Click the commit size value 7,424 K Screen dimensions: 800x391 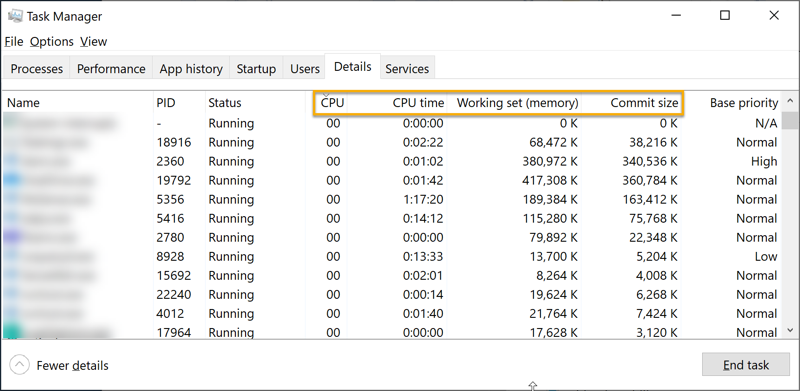pyautogui.click(x=658, y=313)
